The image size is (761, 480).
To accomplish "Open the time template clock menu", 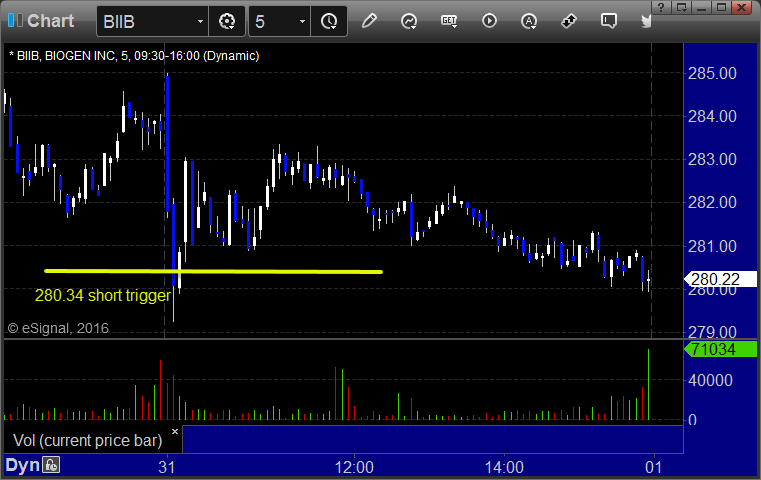I will coord(329,21).
